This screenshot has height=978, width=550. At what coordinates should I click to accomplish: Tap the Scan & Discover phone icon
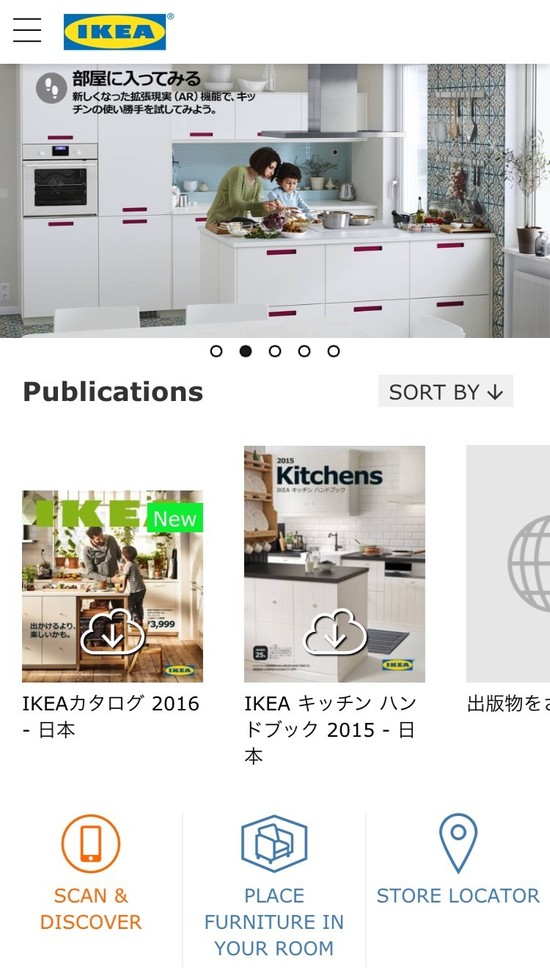coord(90,843)
